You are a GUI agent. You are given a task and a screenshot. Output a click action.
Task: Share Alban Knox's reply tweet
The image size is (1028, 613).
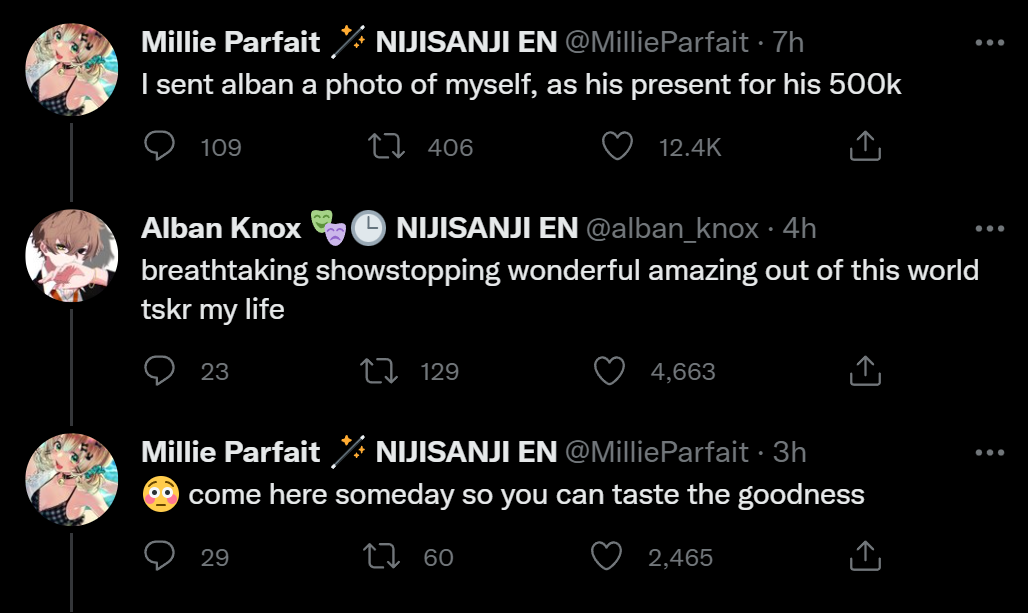pyautogui.click(x=865, y=372)
